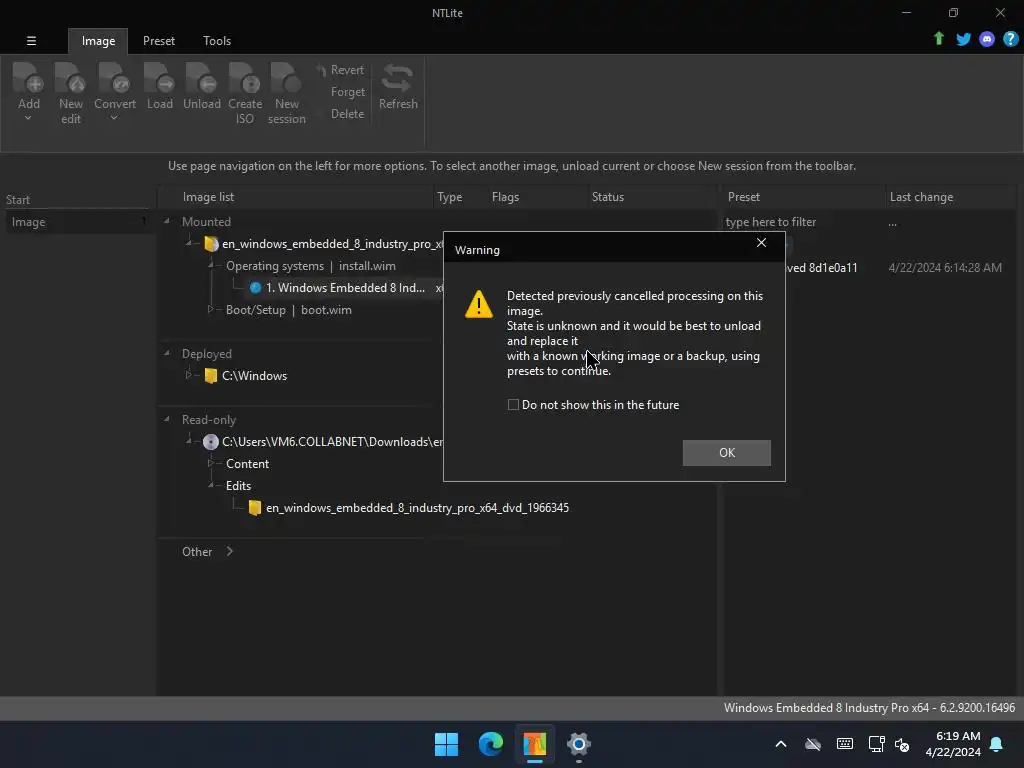This screenshot has height=768, width=1024.
Task: Expand the Content tree node
Action: point(210,463)
